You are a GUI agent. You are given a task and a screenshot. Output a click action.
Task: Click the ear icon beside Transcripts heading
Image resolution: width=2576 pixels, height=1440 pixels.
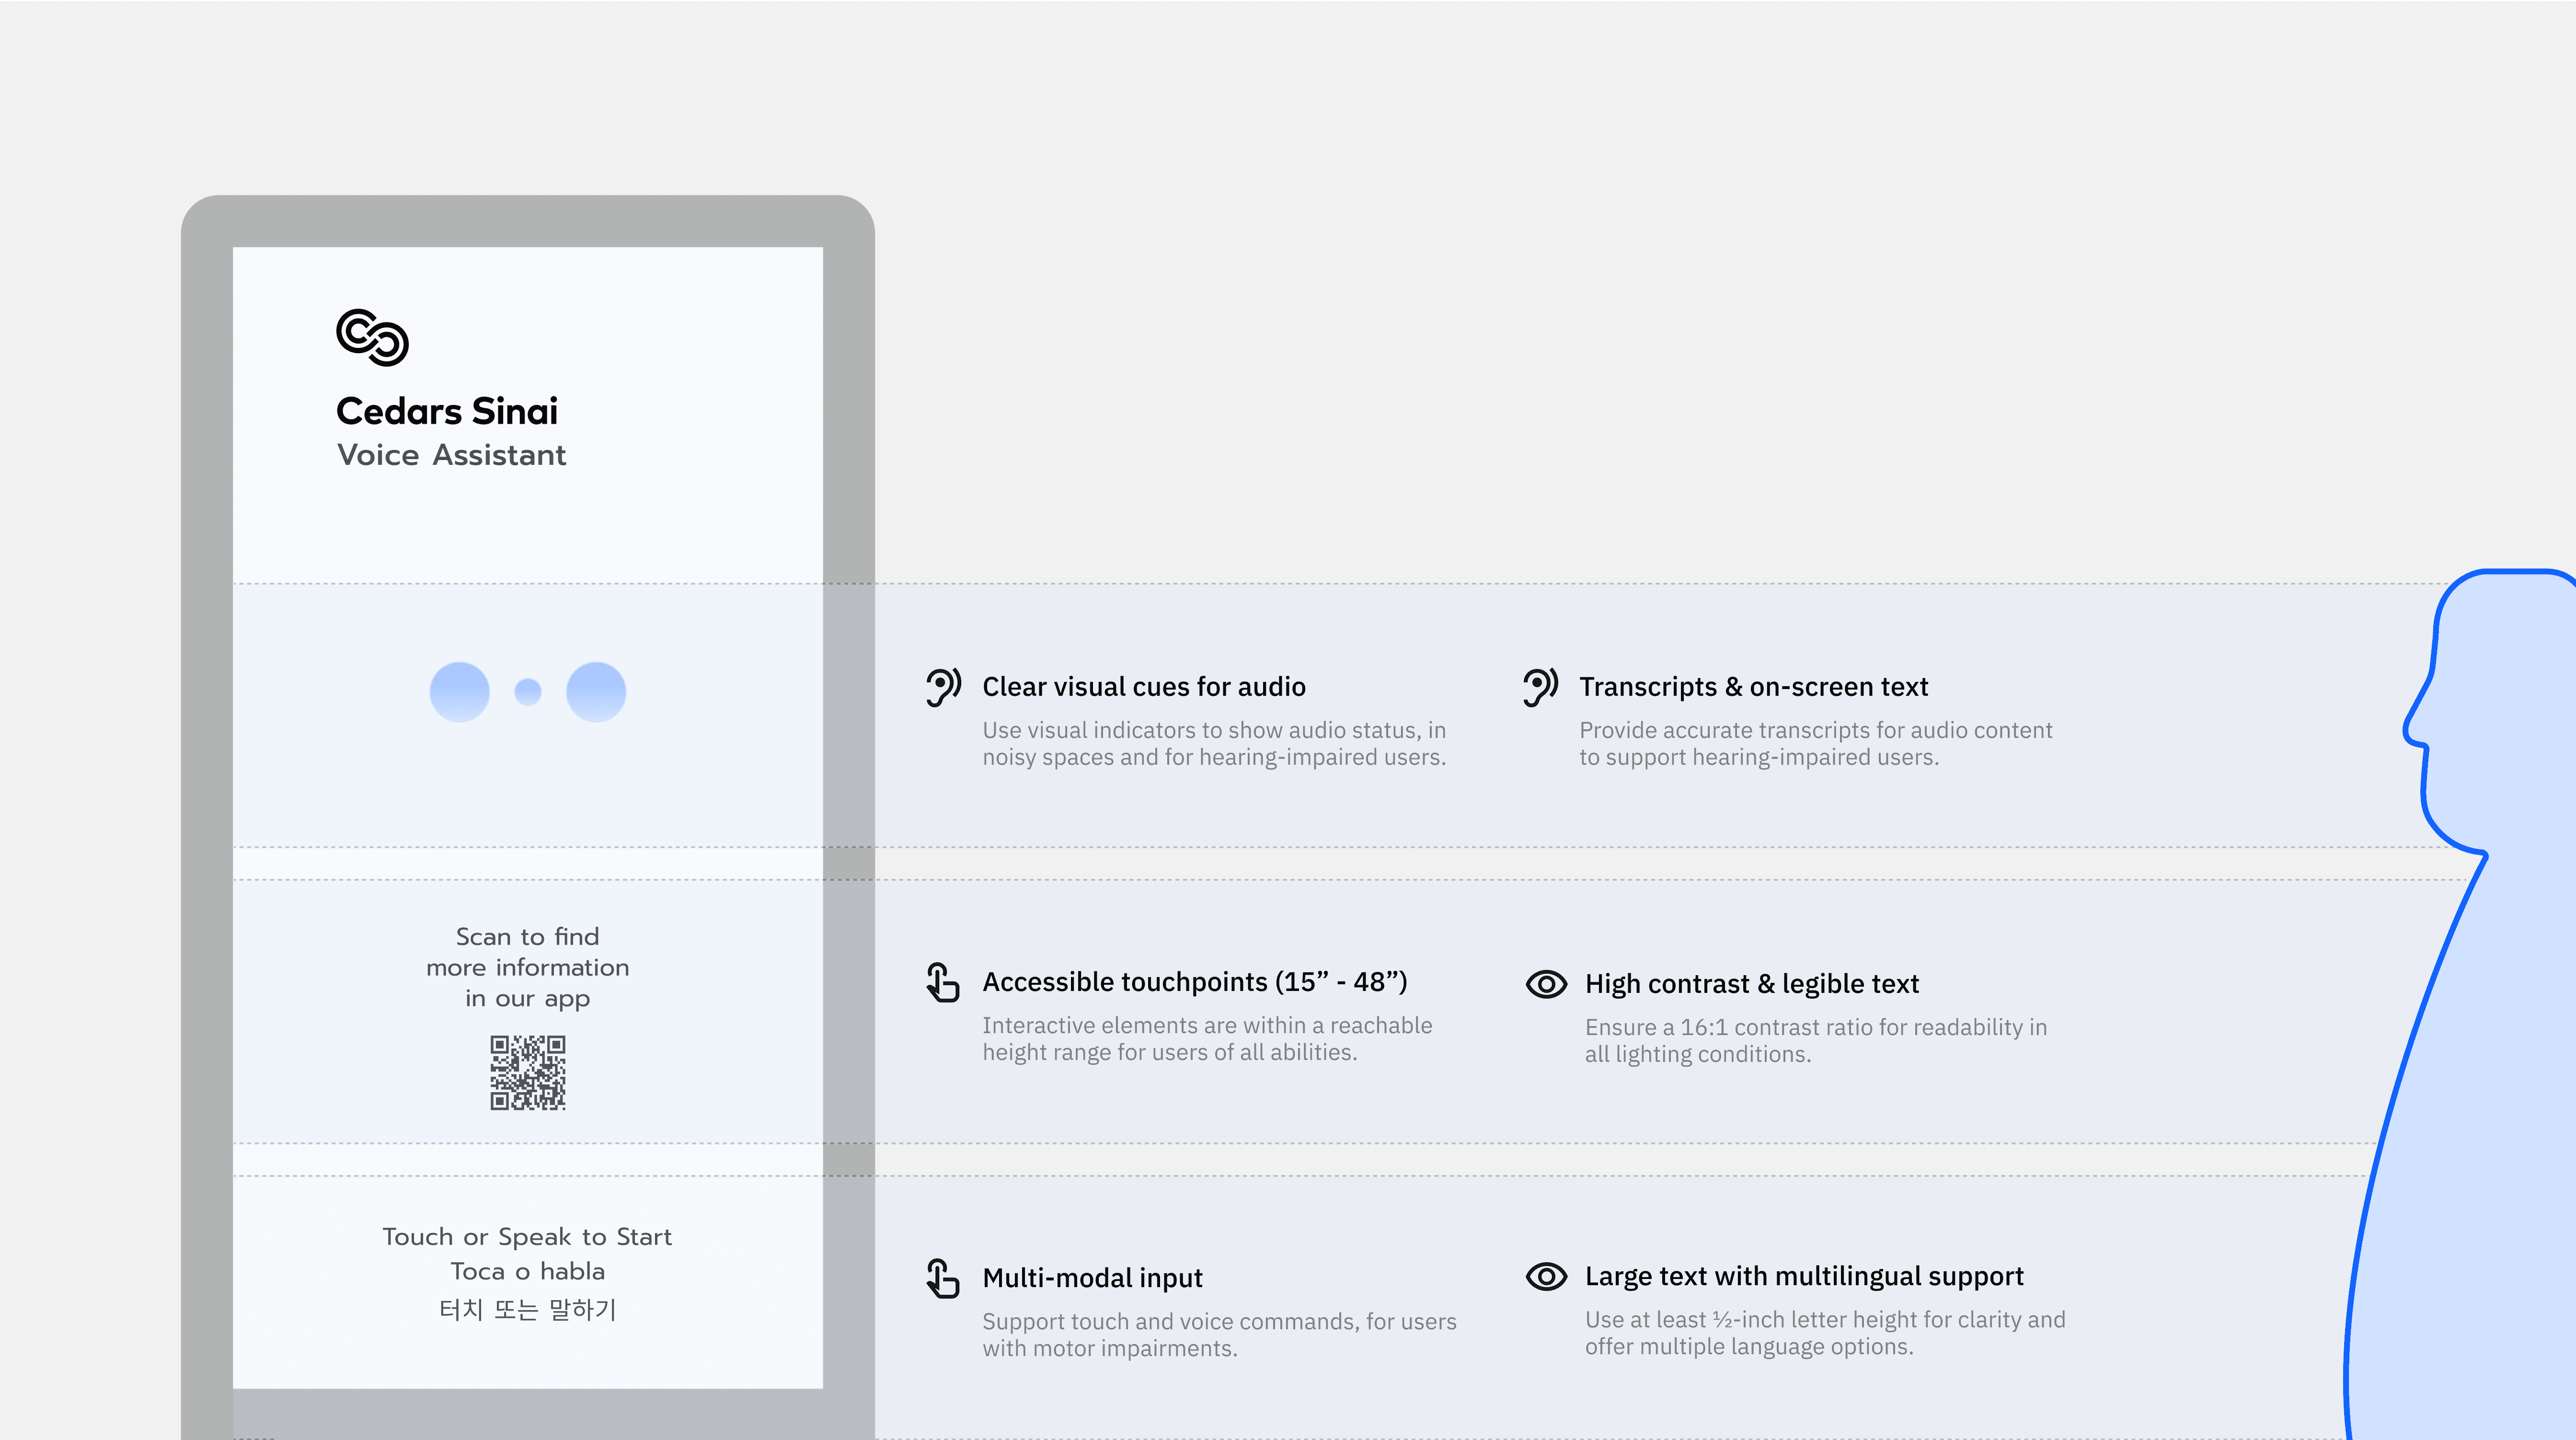[x=1540, y=687]
